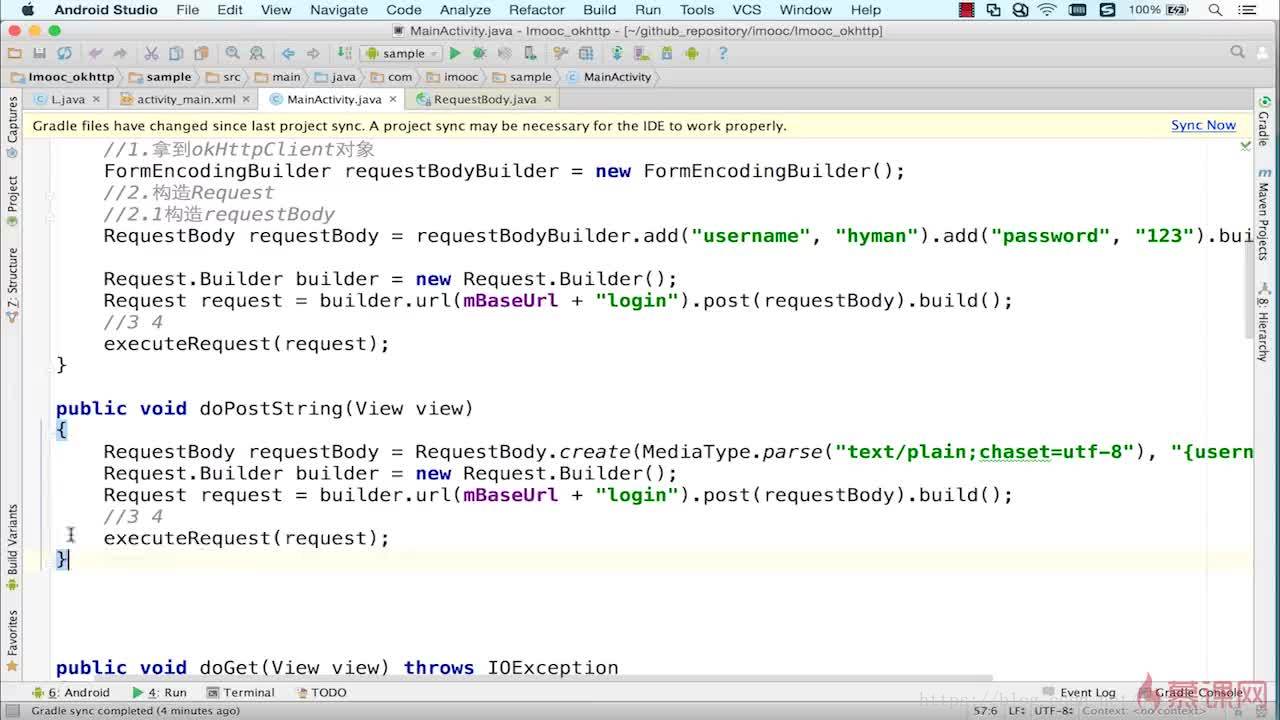The image size is (1280, 720).
Task: Open the Event Log
Action: [1079, 692]
